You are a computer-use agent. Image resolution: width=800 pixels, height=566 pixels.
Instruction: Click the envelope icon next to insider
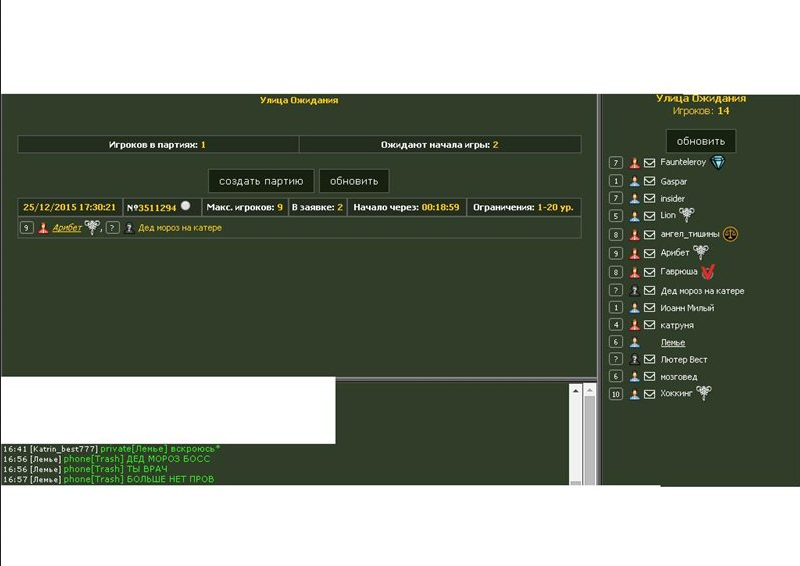click(x=649, y=198)
